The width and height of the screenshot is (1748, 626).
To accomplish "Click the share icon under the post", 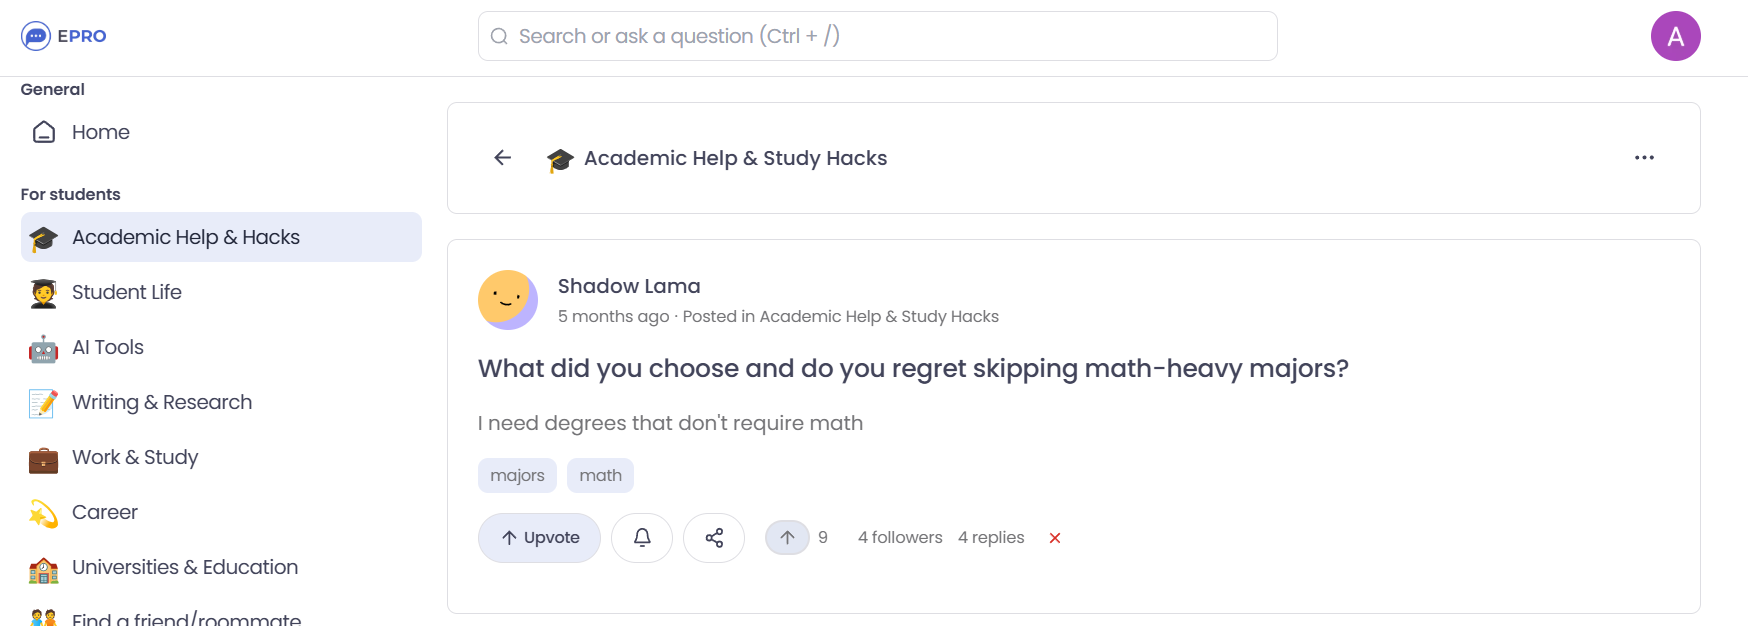I will (x=714, y=537).
